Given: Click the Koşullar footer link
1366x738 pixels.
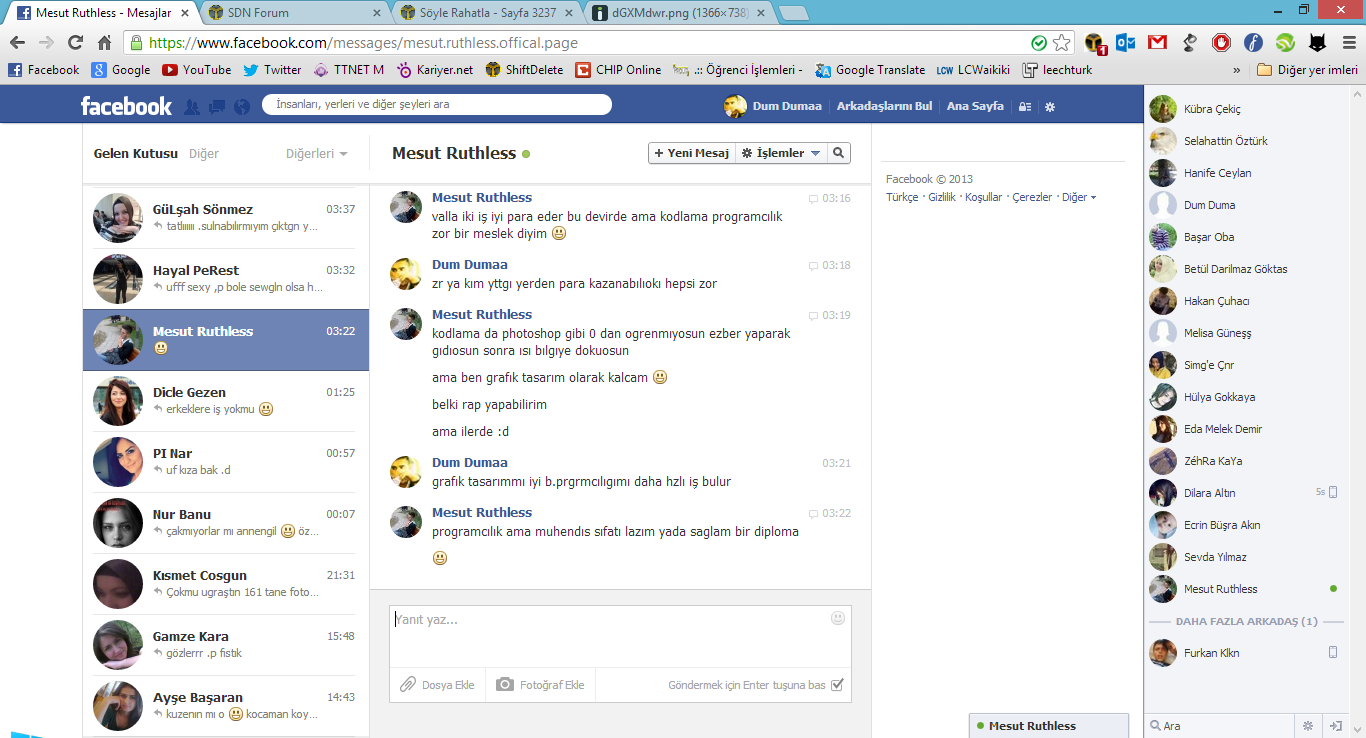Looking at the screenshot, I should pyautogui.click(x=983, y=197).
